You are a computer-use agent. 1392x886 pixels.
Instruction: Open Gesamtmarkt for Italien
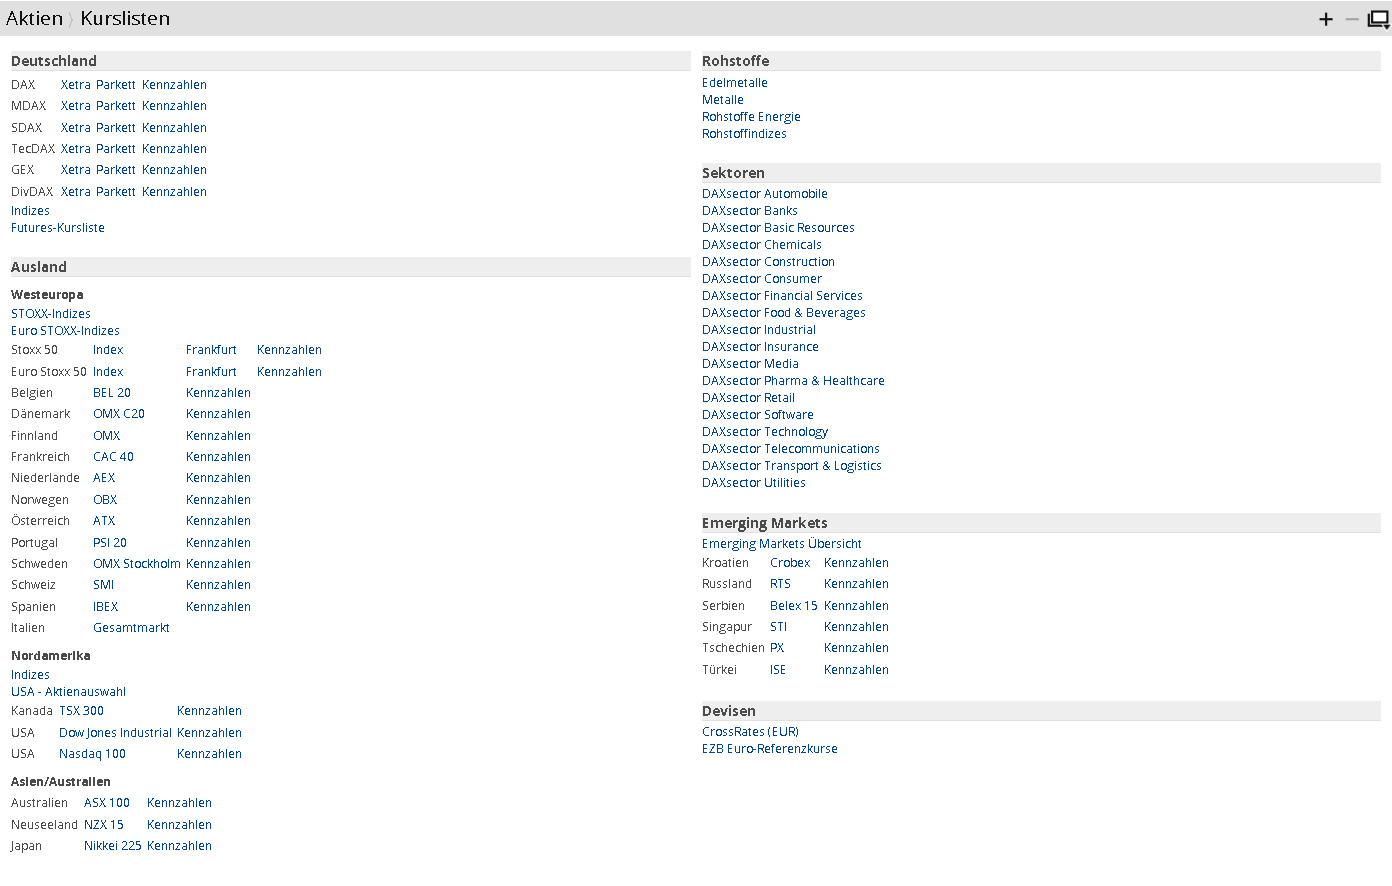pyautogui.click(x=131, y=628)
